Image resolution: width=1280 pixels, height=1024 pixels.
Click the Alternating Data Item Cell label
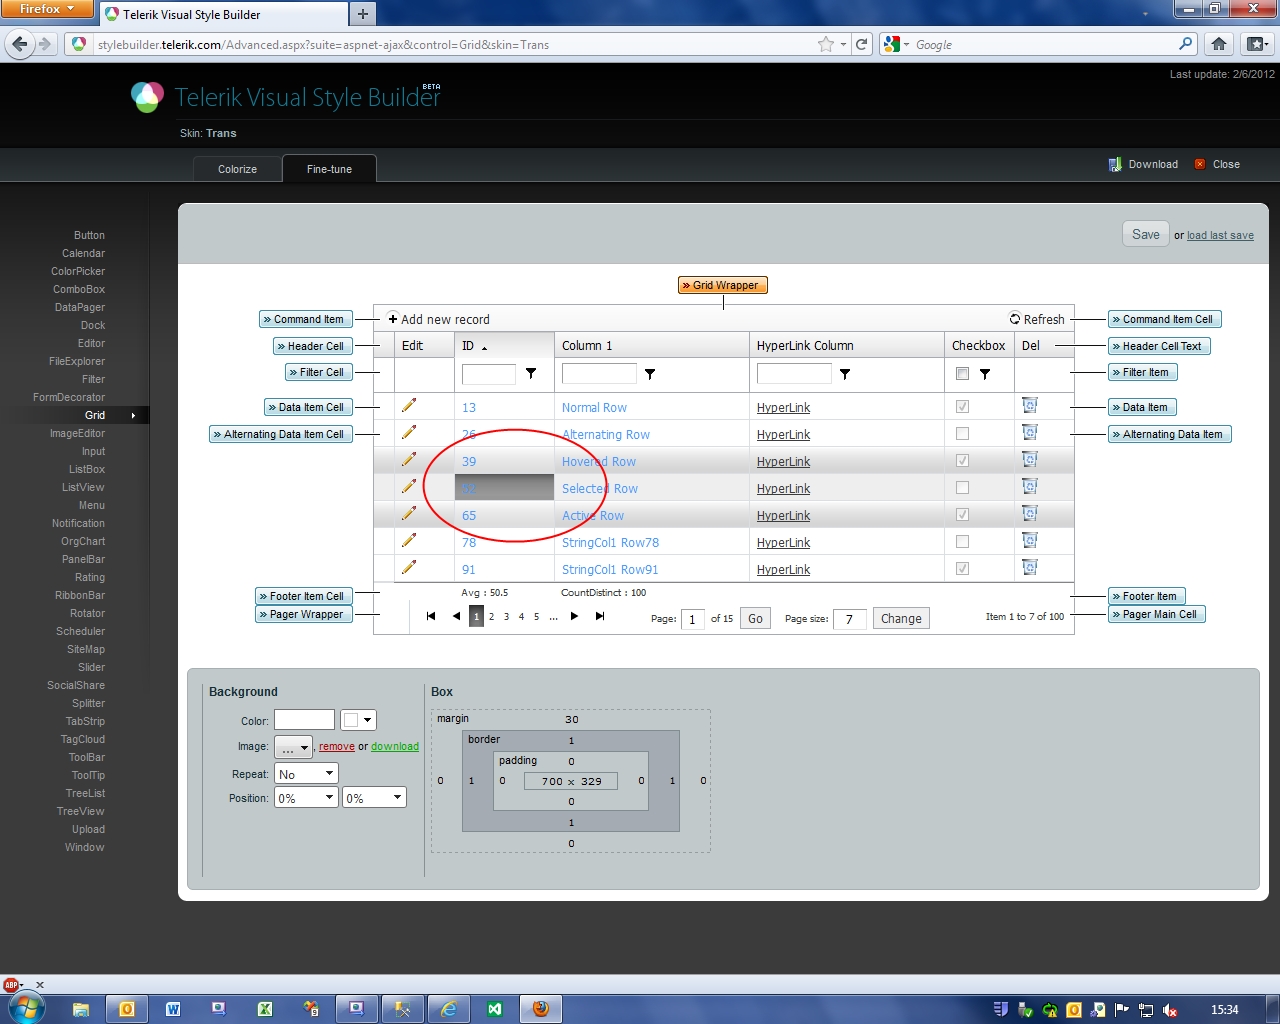pyautogui.click(x=282, y=434)
